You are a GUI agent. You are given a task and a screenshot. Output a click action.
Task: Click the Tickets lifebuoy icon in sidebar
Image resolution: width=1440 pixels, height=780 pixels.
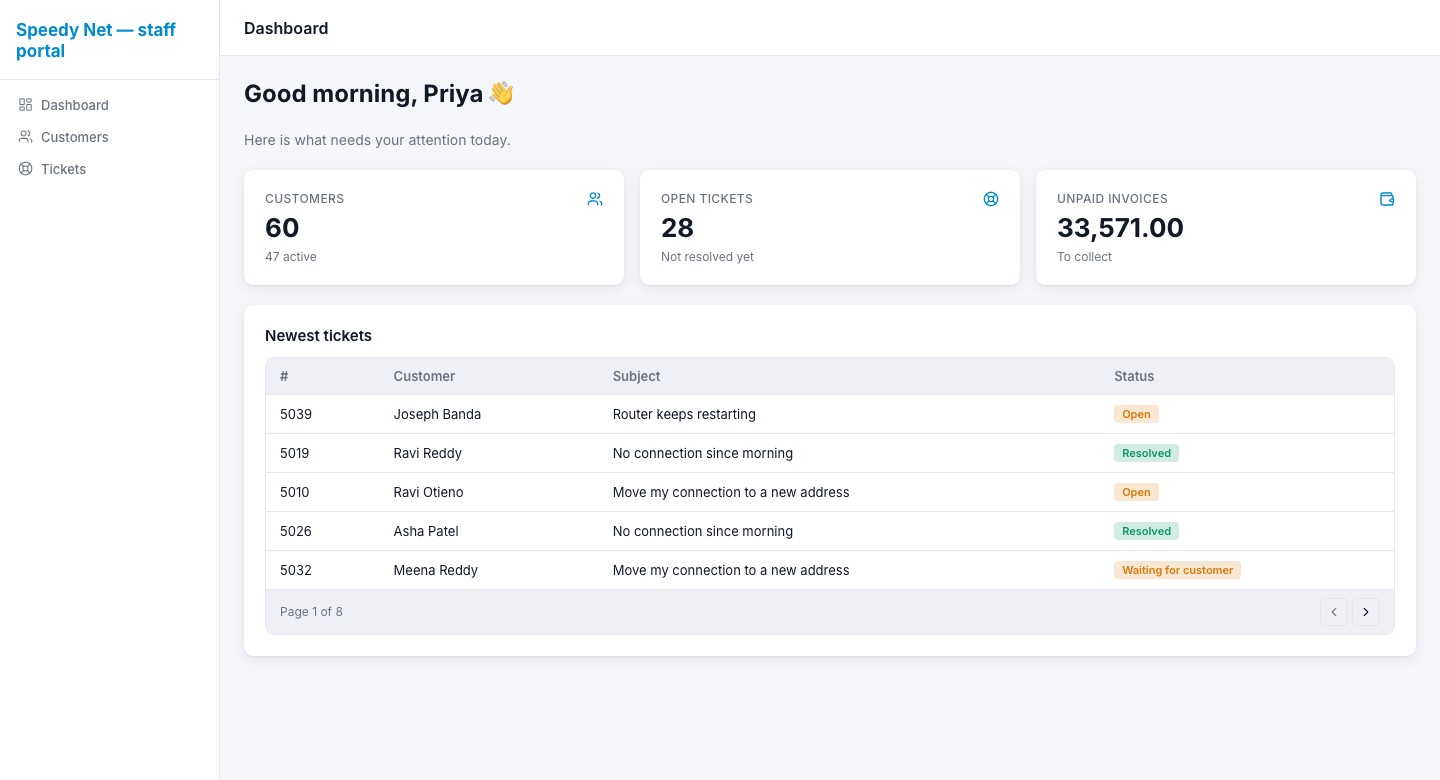pos(26,169)
